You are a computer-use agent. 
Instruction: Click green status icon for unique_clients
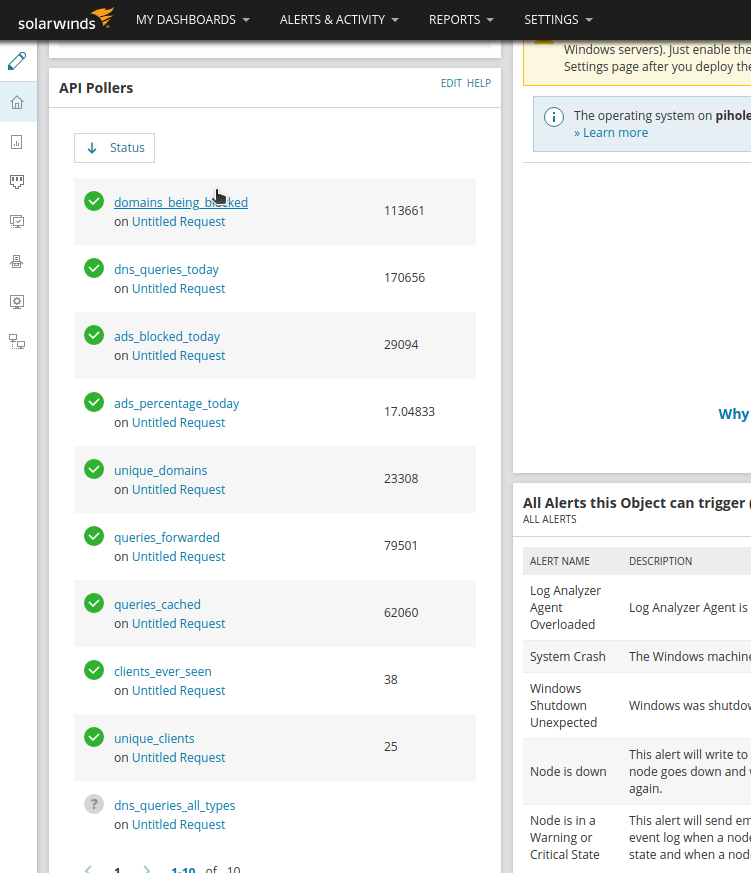tap(94, 737)
